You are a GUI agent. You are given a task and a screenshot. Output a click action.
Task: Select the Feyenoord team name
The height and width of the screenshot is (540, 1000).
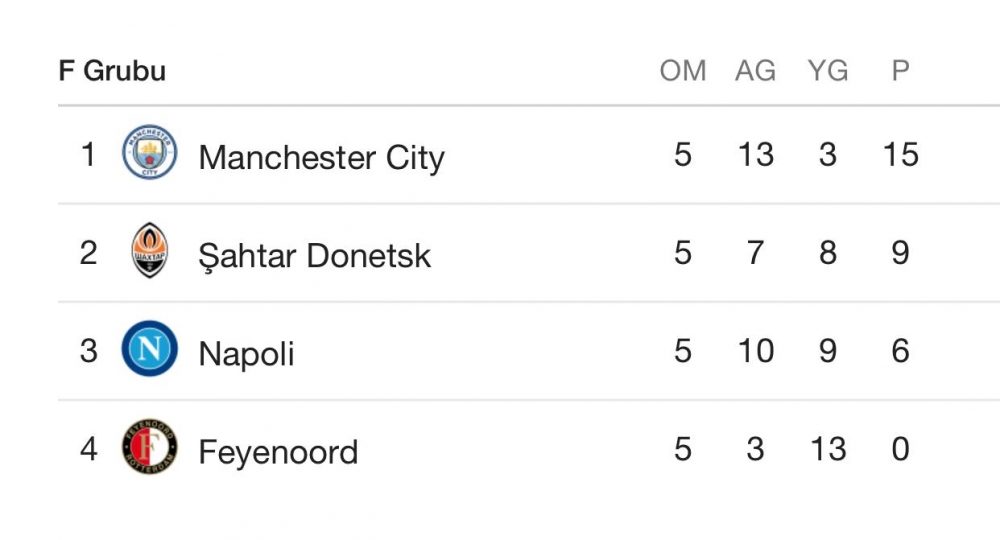[x=278, y=451]
